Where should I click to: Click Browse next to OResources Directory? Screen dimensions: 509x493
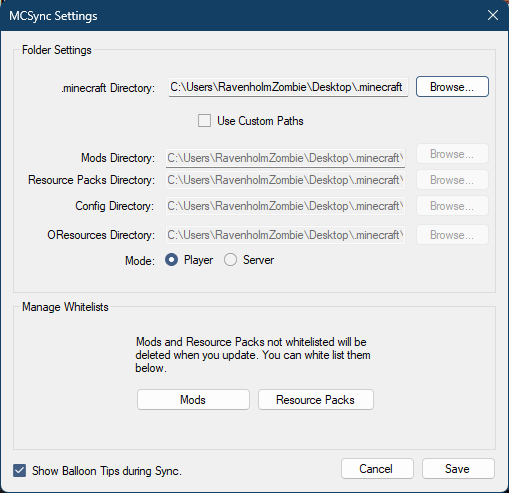click(x=452, y=235)
